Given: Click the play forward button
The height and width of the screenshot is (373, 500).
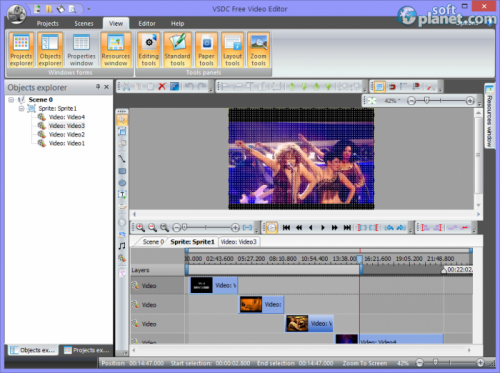Looking at the screenshot, I should coord(323,228).
